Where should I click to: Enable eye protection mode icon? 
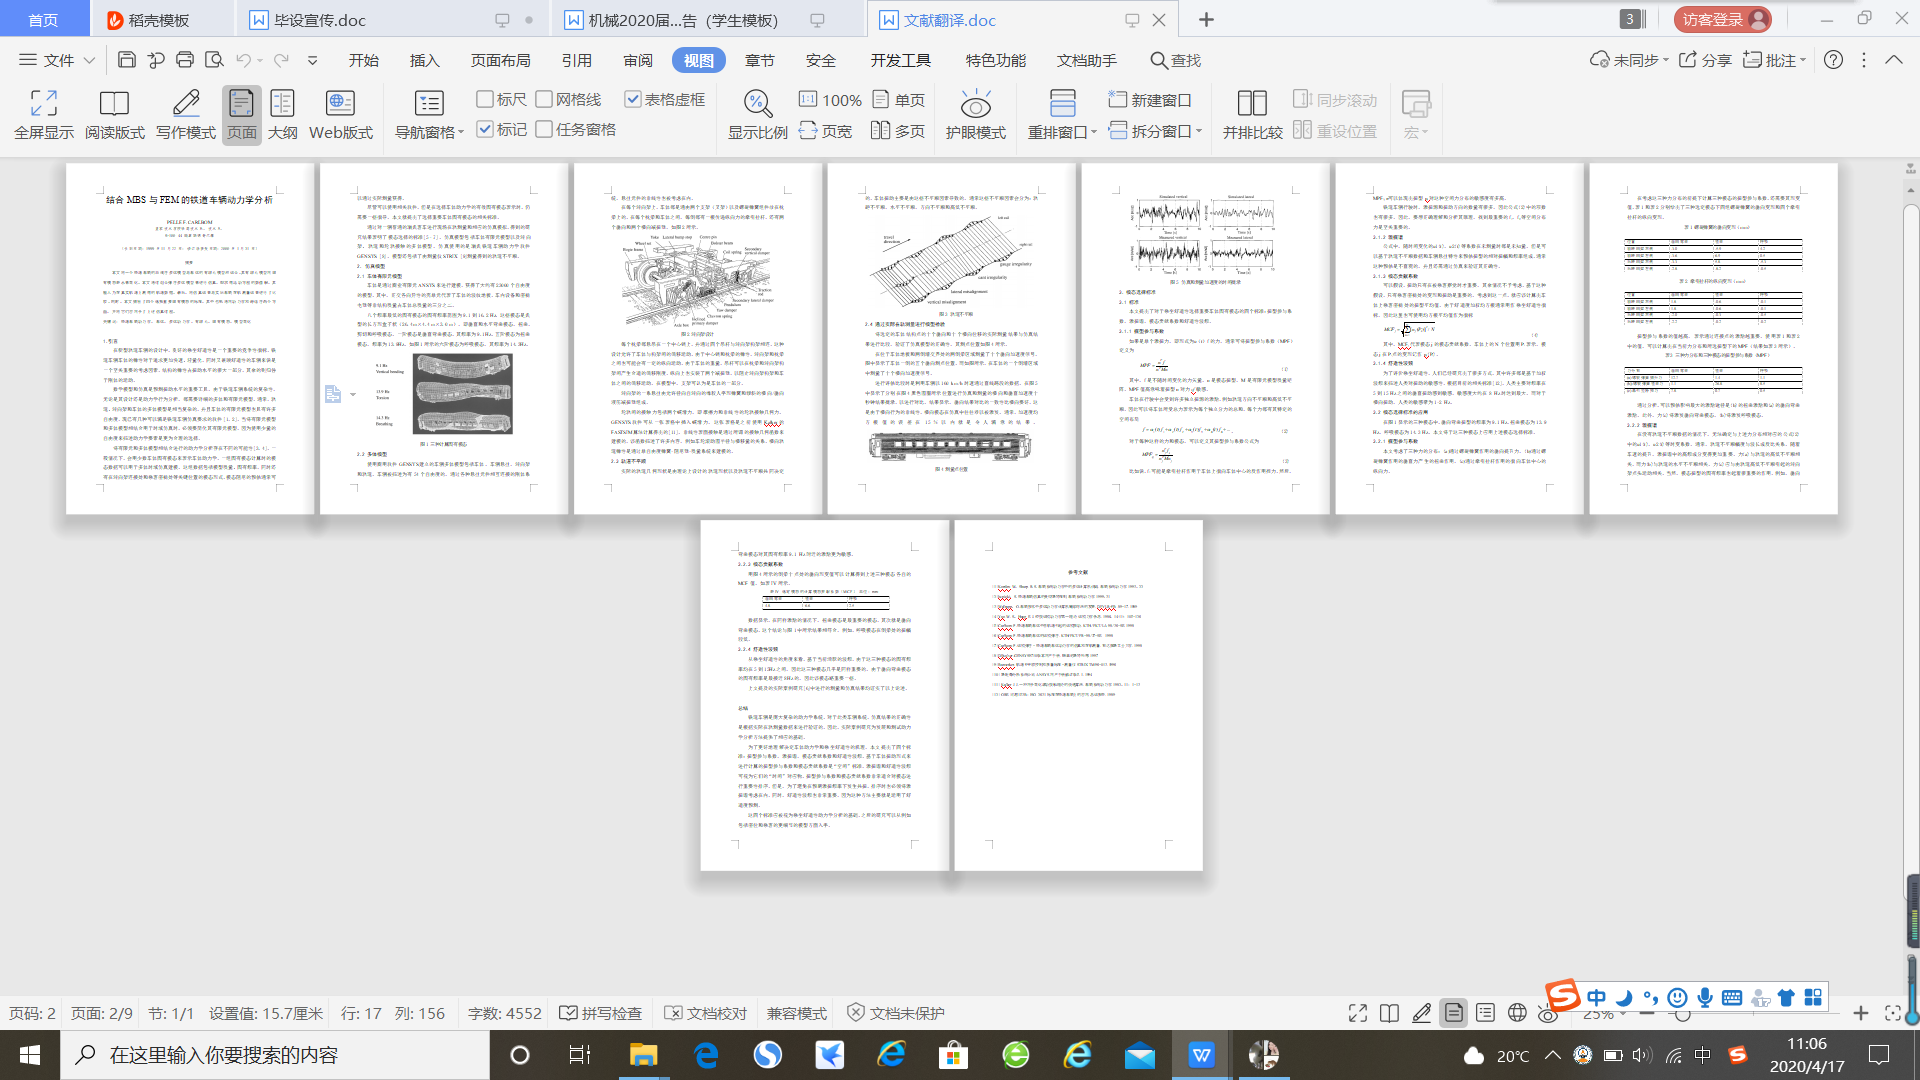point(975,103)
